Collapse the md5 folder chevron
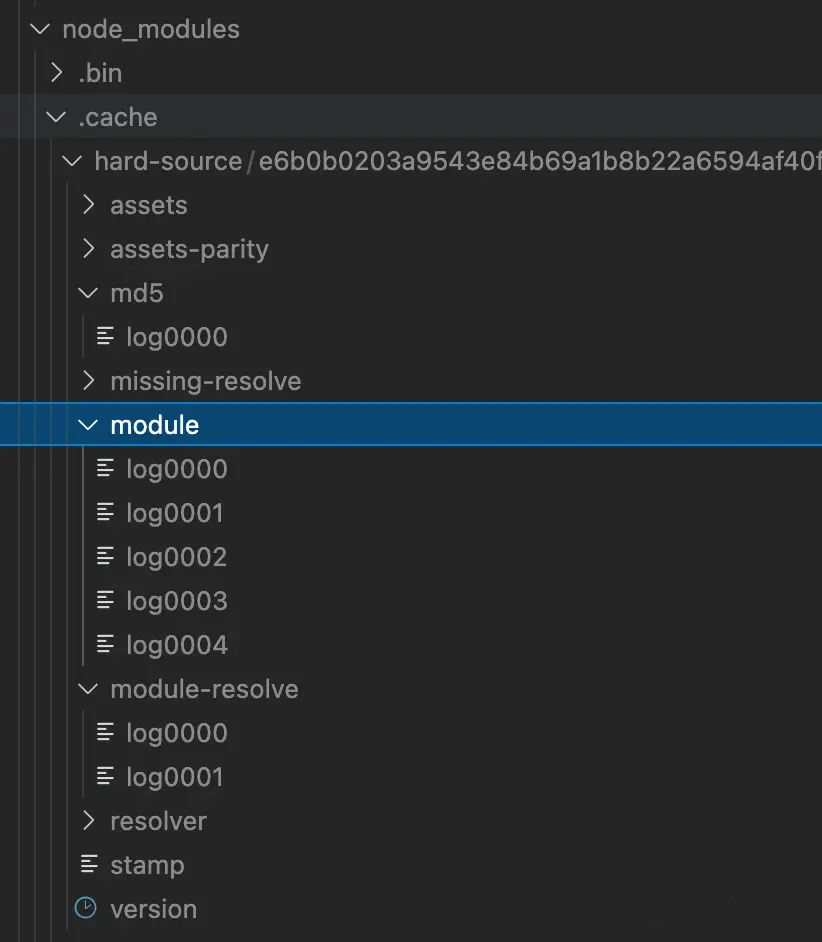Image resolution: width=822 pixels, height=942 pixels. point(88,292)
